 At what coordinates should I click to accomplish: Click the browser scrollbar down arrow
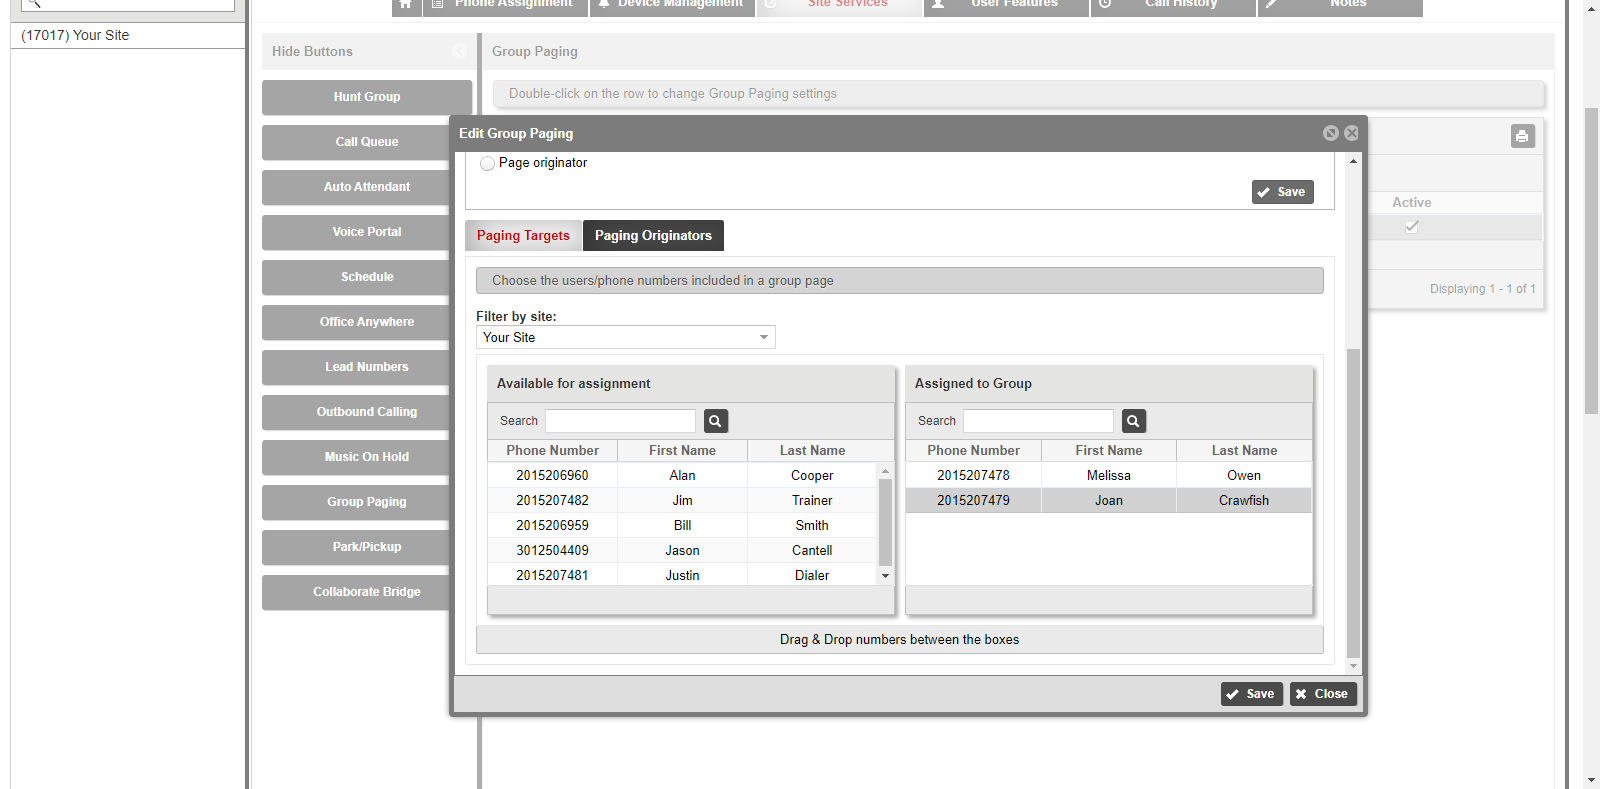coord(1591,780)
